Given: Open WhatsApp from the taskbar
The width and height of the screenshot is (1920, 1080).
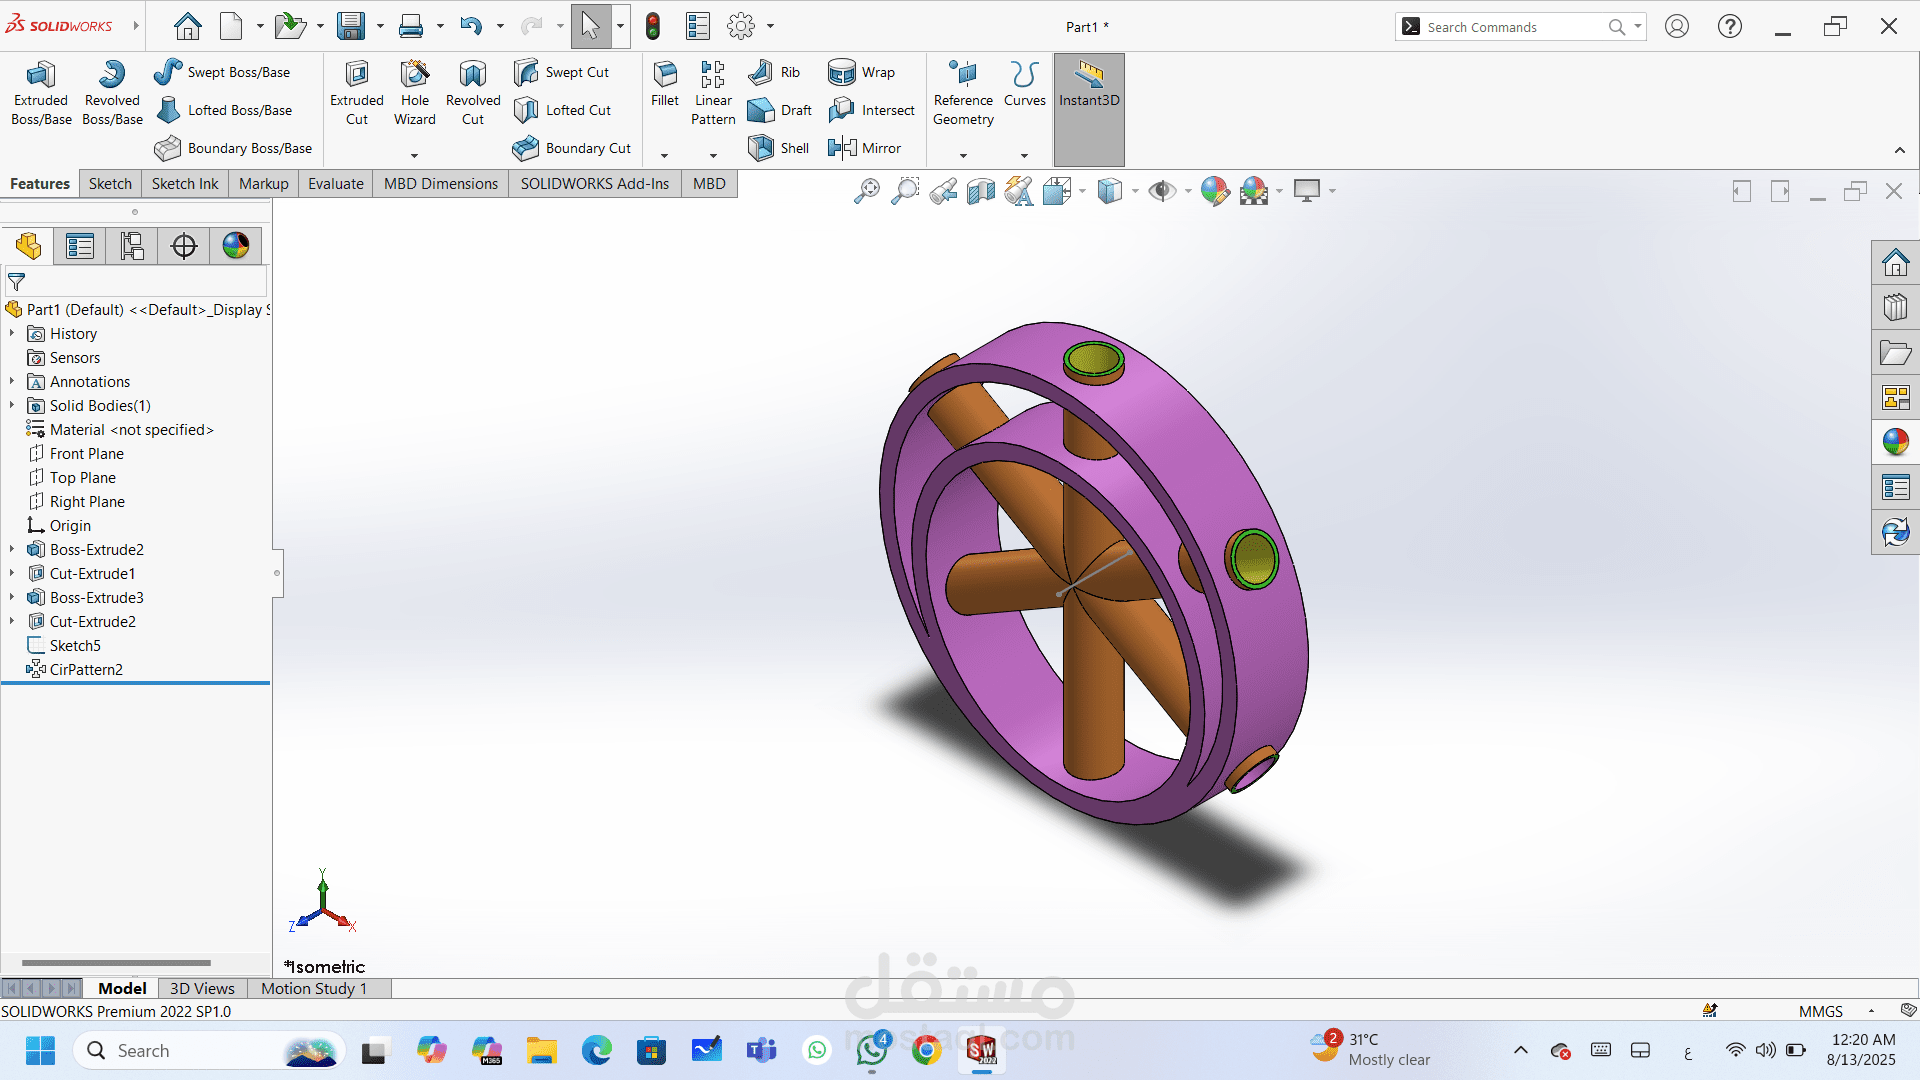Looking at the screenshot, I should (x=817, y=1050).
